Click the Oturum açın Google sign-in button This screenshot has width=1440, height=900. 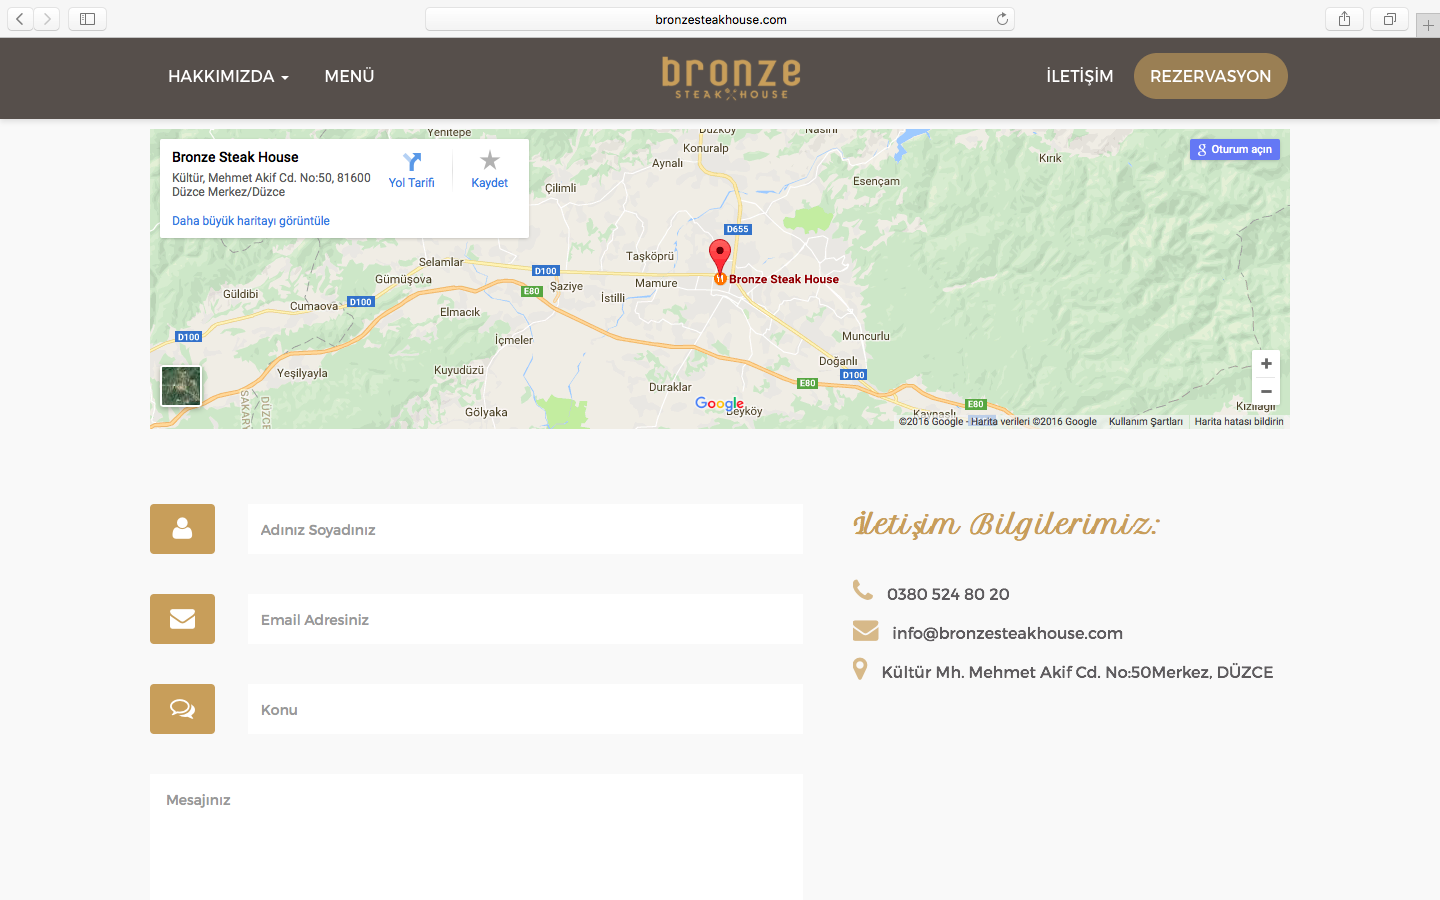point(1235,149)
